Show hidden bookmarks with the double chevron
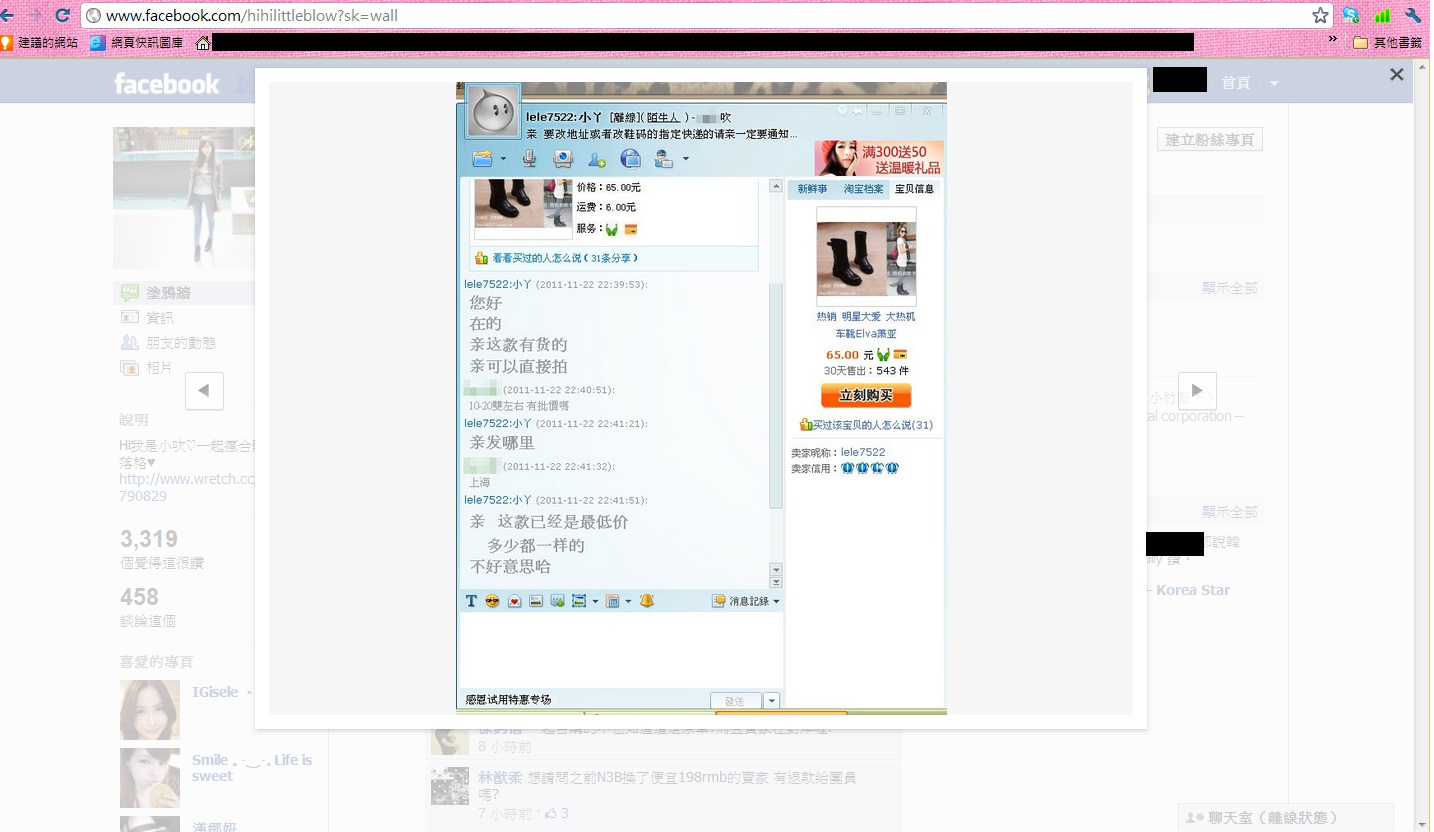The height and width of the screenshot is (832, 1434). (x=1333, y=40)
